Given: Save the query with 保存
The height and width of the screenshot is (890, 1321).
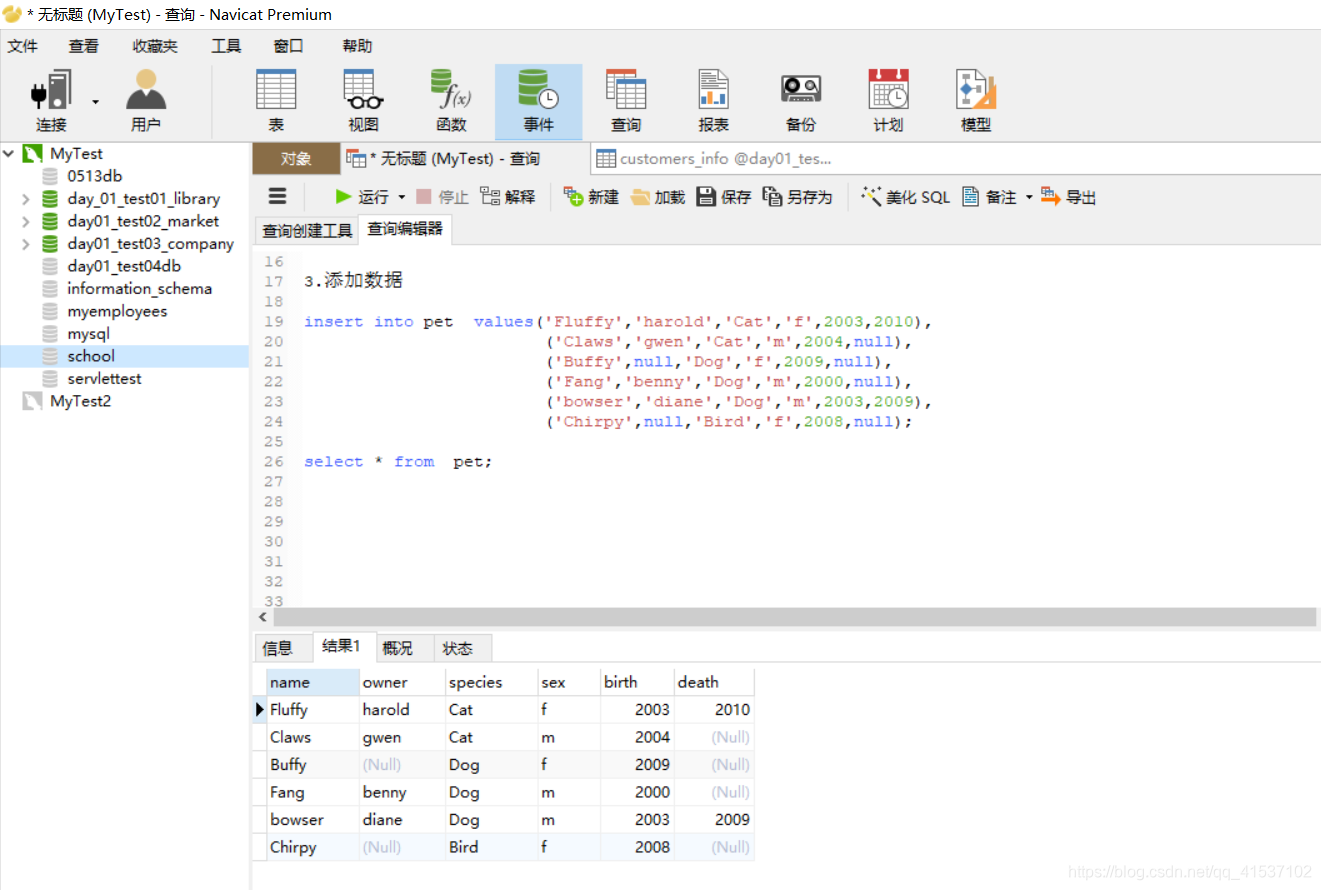Looking at the screenshot, I should click(x=724, y=197).
